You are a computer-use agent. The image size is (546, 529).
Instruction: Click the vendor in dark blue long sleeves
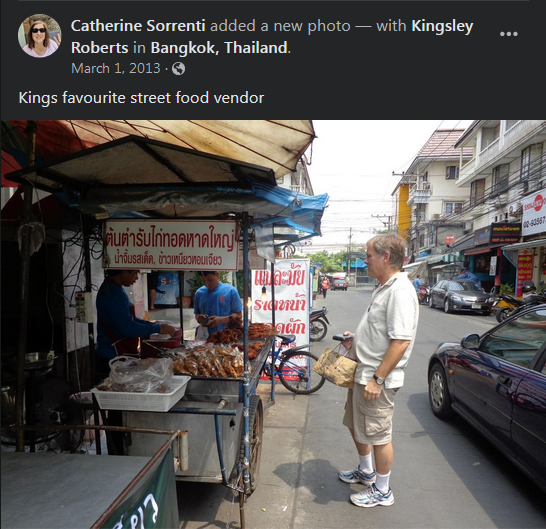coord(129,320)
